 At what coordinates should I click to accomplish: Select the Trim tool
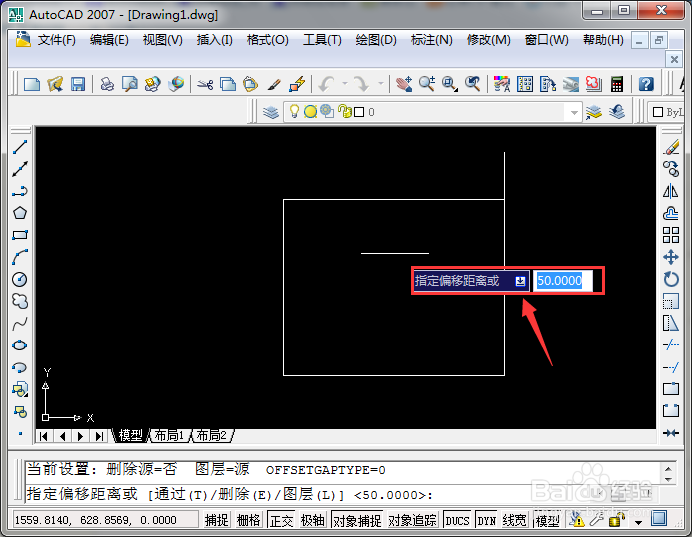point(671,345)
